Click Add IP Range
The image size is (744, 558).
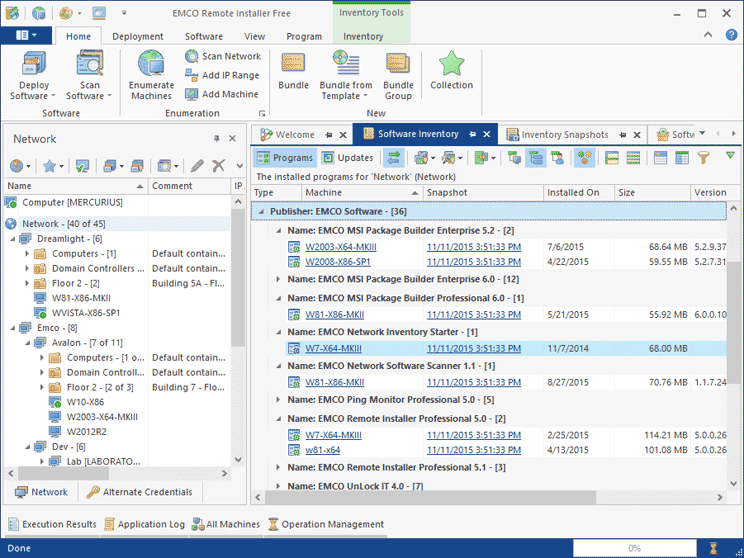[222, 75]
